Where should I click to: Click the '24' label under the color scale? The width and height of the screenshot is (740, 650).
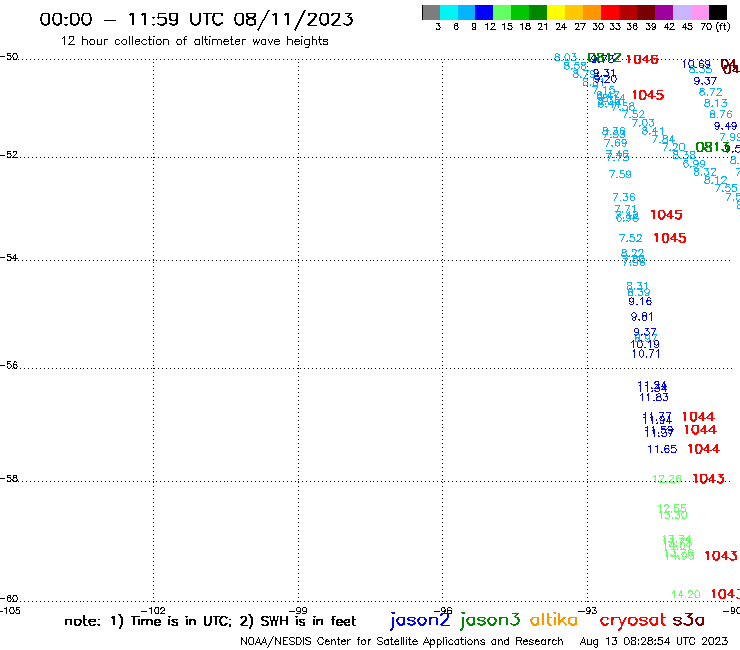(x=561, y=26)
